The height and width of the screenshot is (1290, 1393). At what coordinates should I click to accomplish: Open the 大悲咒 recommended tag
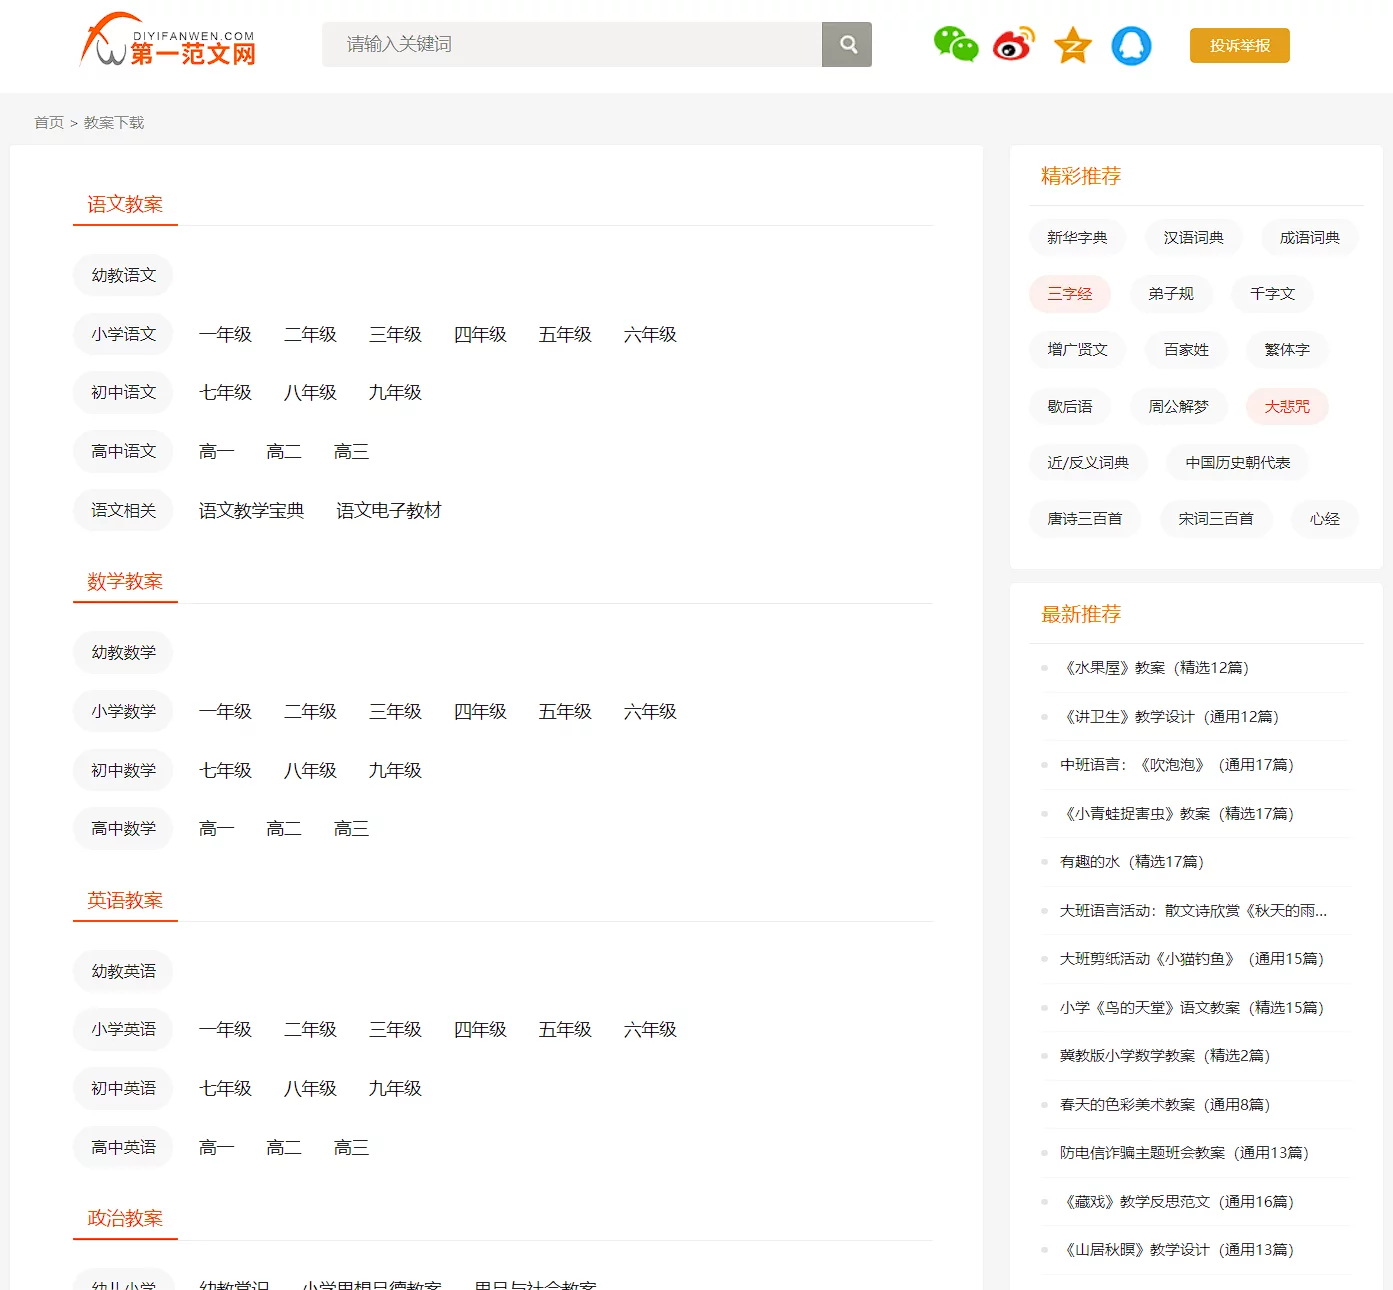click(x=1286, y=407)
